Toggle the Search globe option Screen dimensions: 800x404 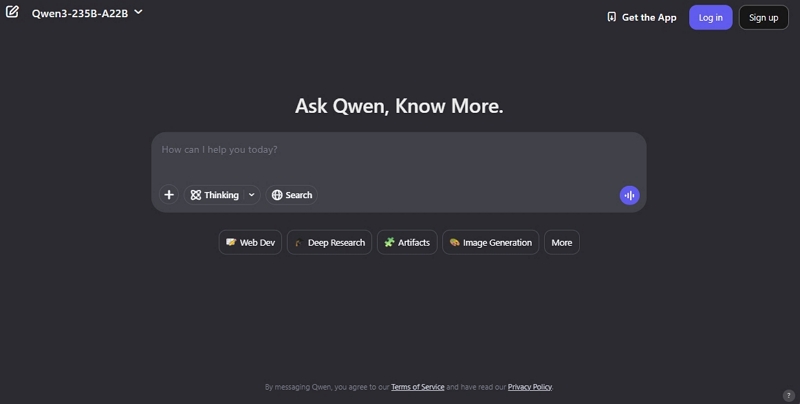coord(292,195)
